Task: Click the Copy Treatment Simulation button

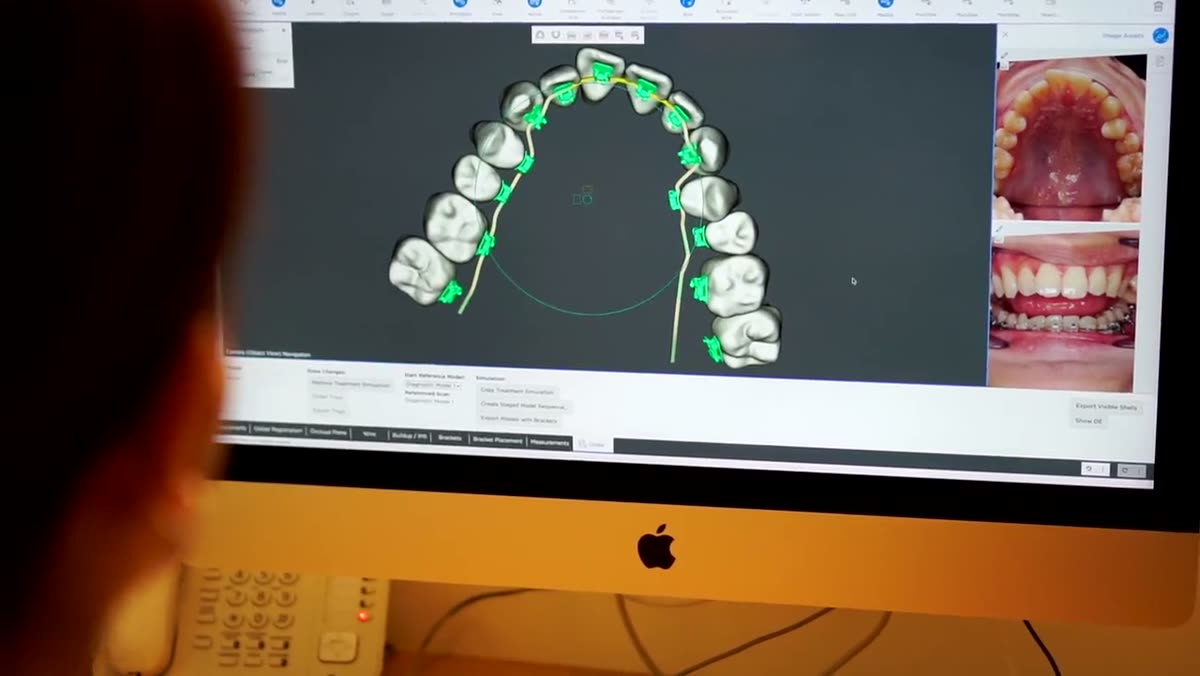Action: tap(517, 391)
